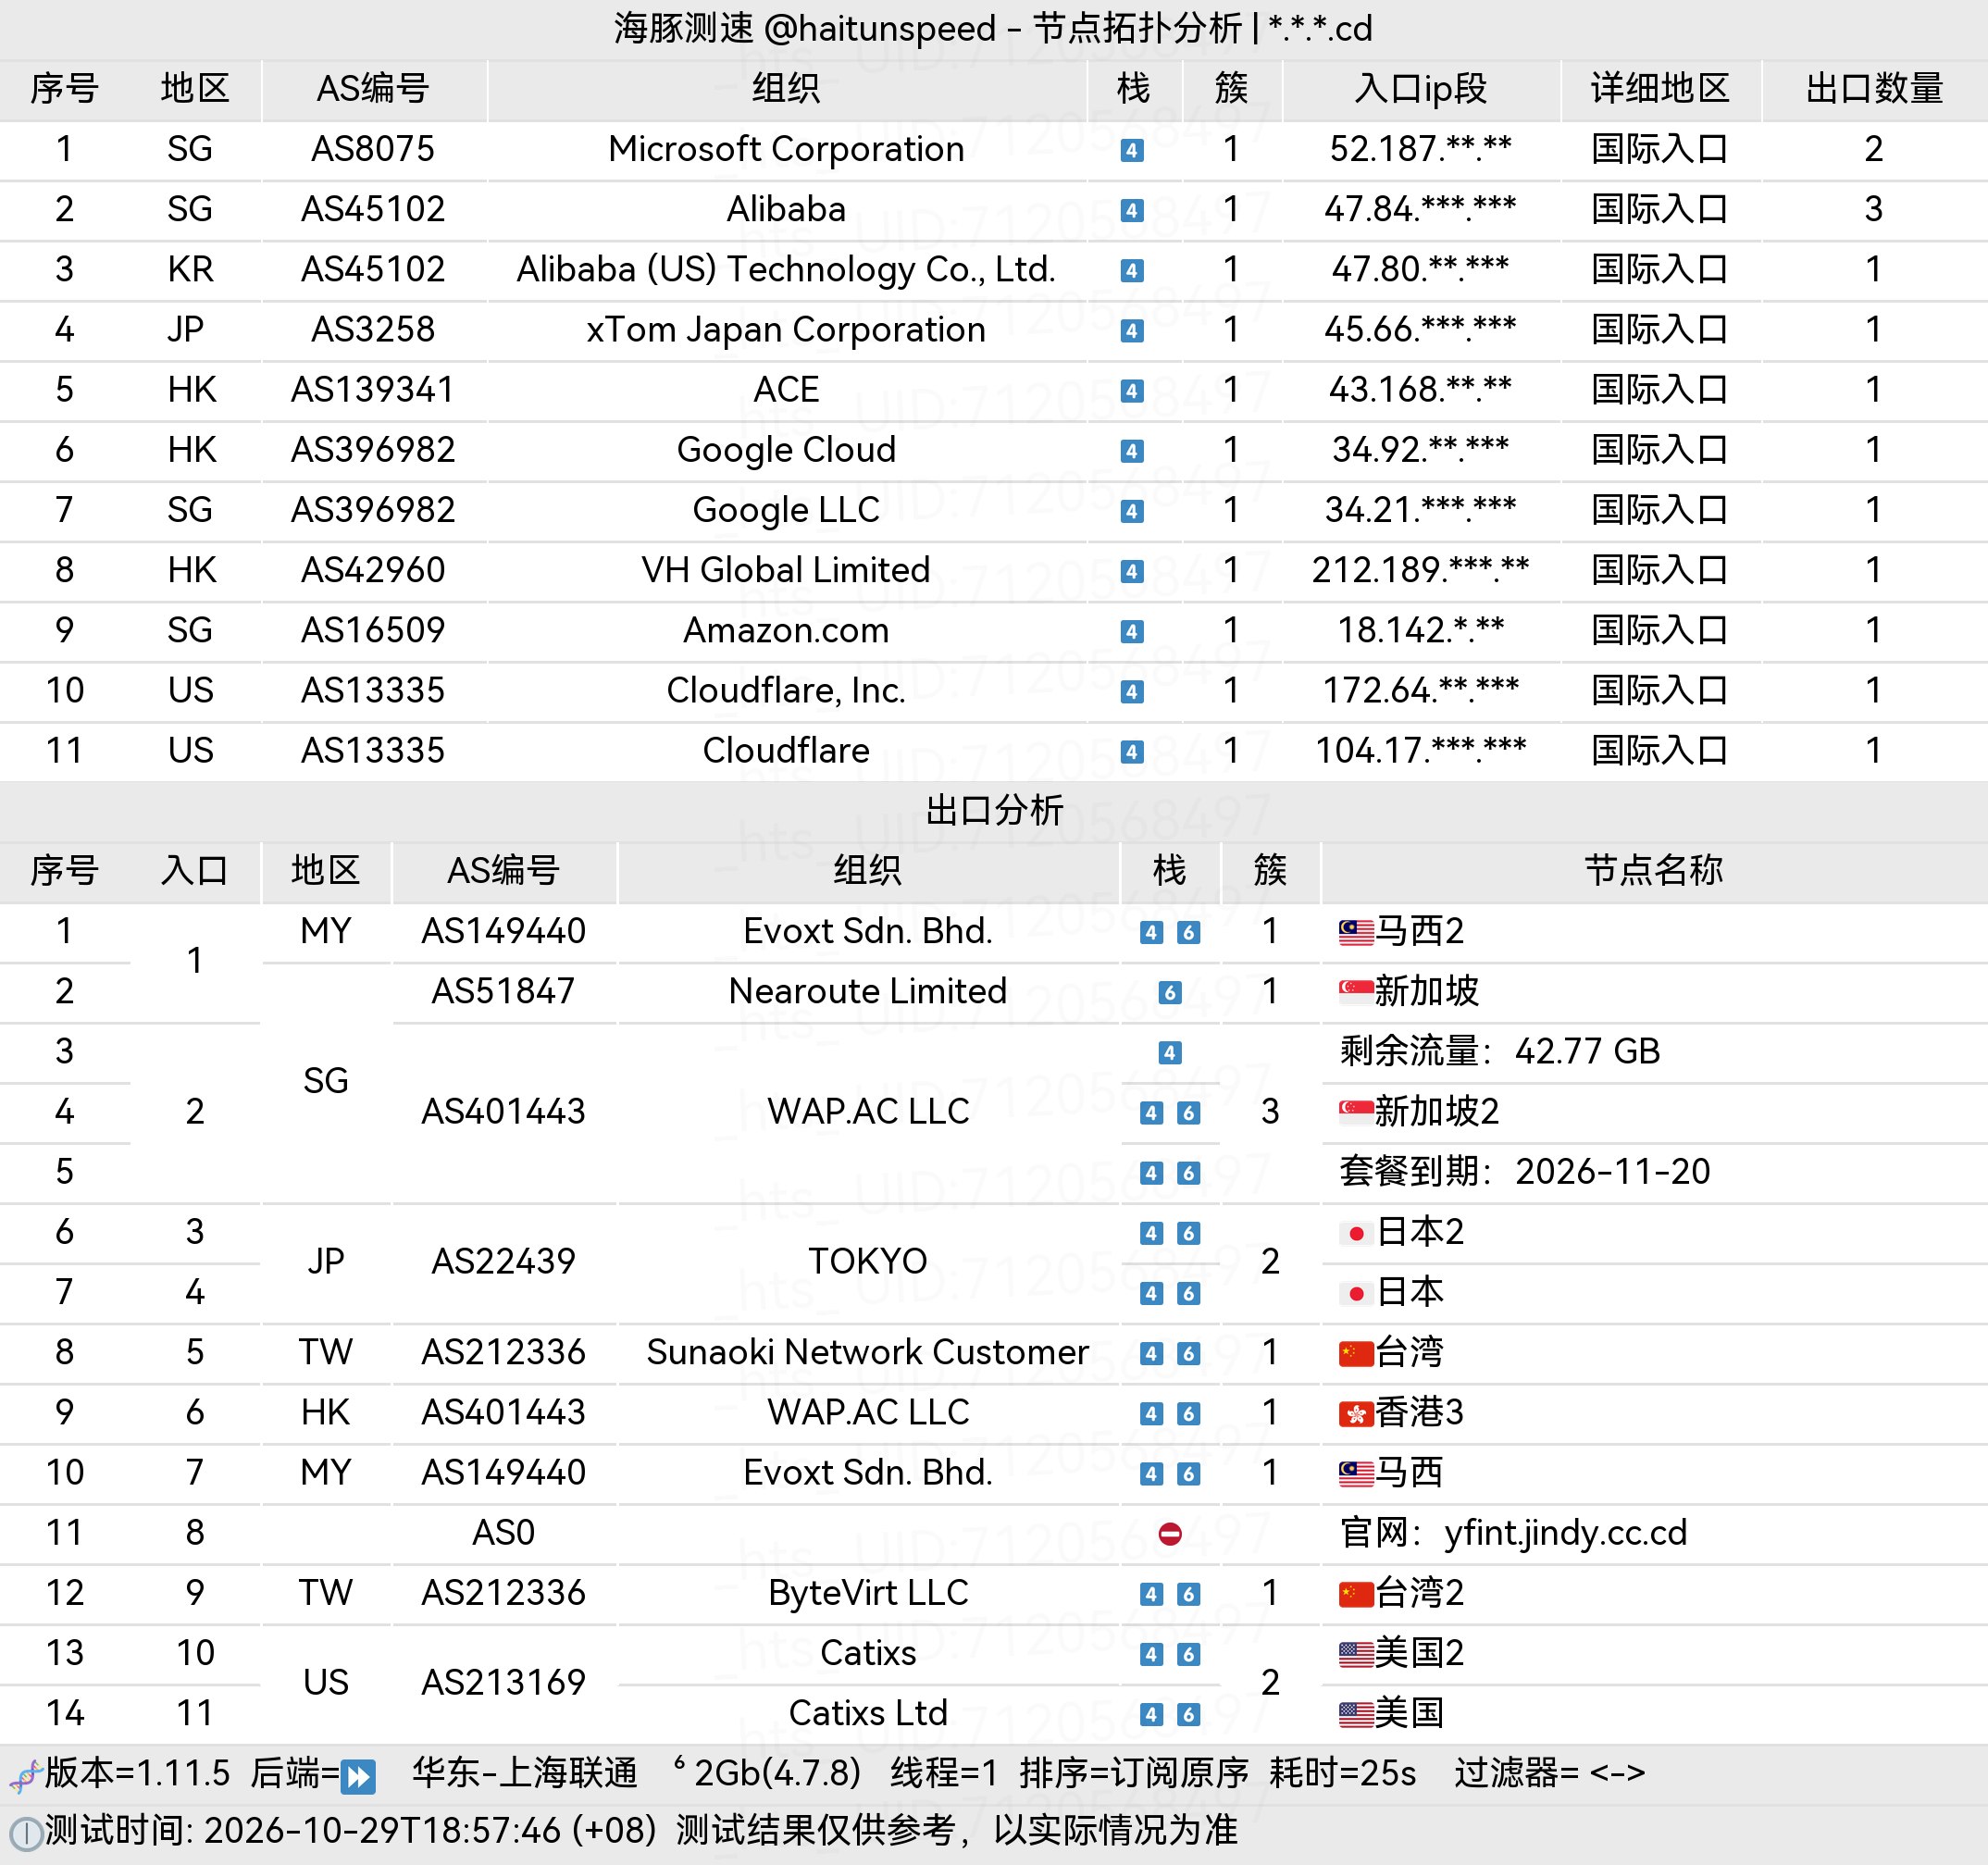This screenshot has width=1988, height=1865.
Task: Click the 套餐到期: 2026-11-20 text
Action: 1525,1172
